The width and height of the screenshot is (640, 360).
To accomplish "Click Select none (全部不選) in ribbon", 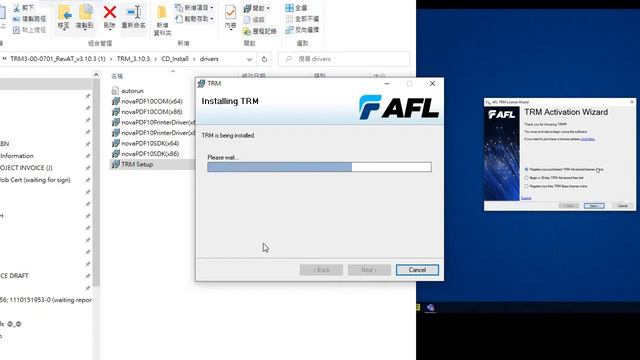I will point(302,19).
